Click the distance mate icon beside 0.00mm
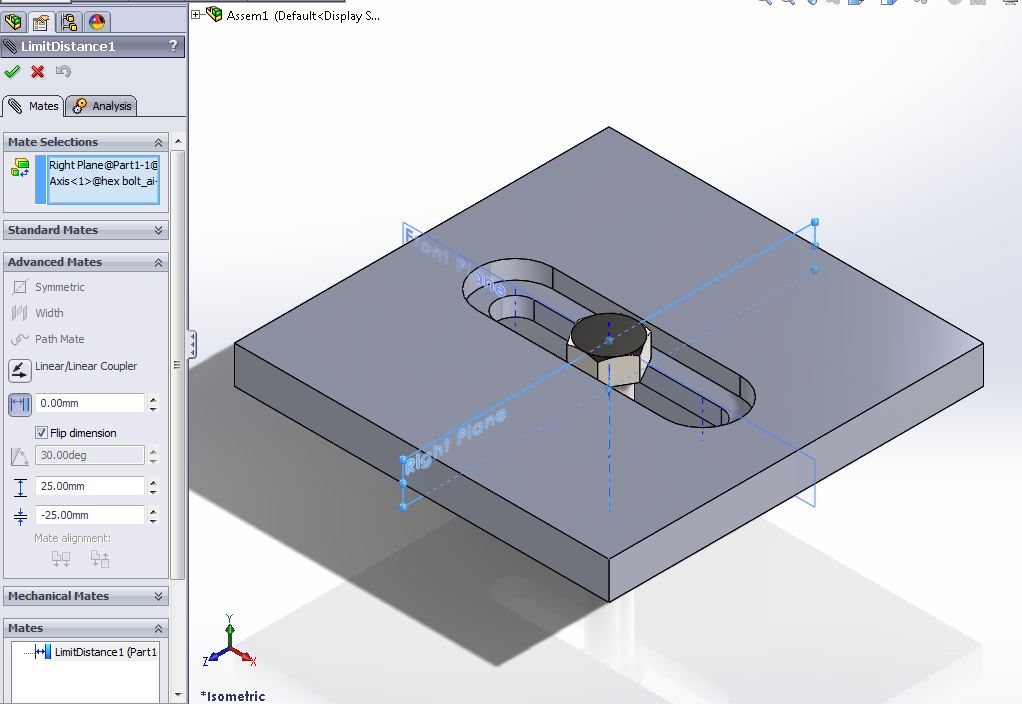Viewport: 1022px width, 704px height. pyautogui.click(x=18, y=404)
